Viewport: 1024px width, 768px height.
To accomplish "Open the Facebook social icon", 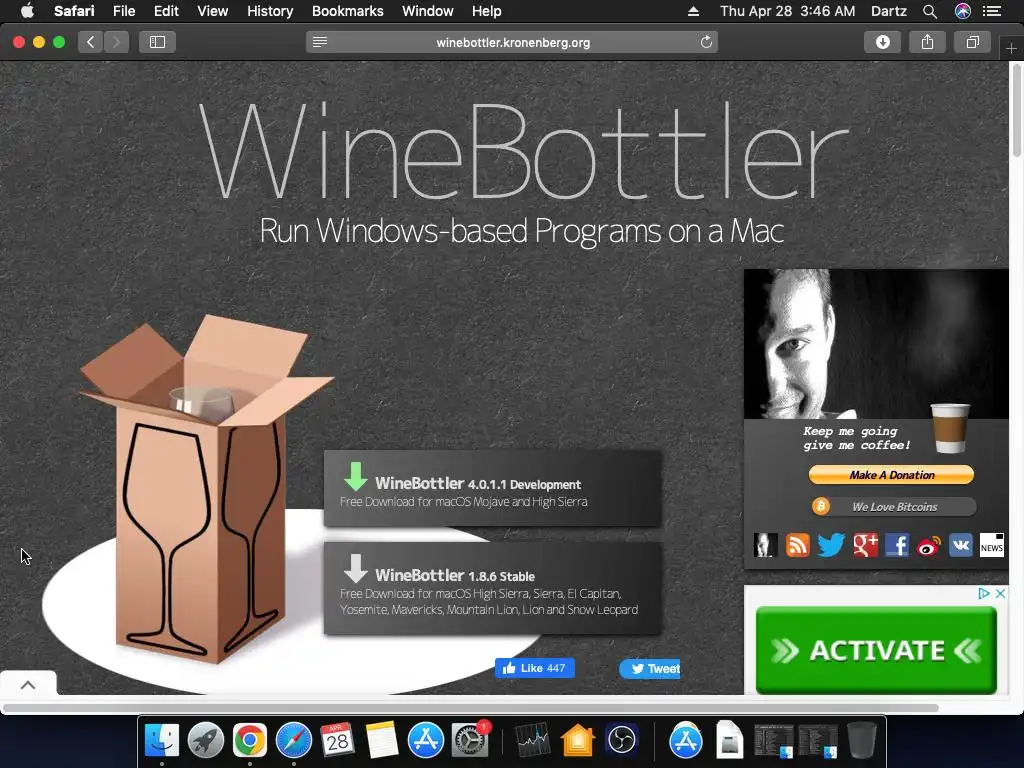I will click(x=897, y=545).
